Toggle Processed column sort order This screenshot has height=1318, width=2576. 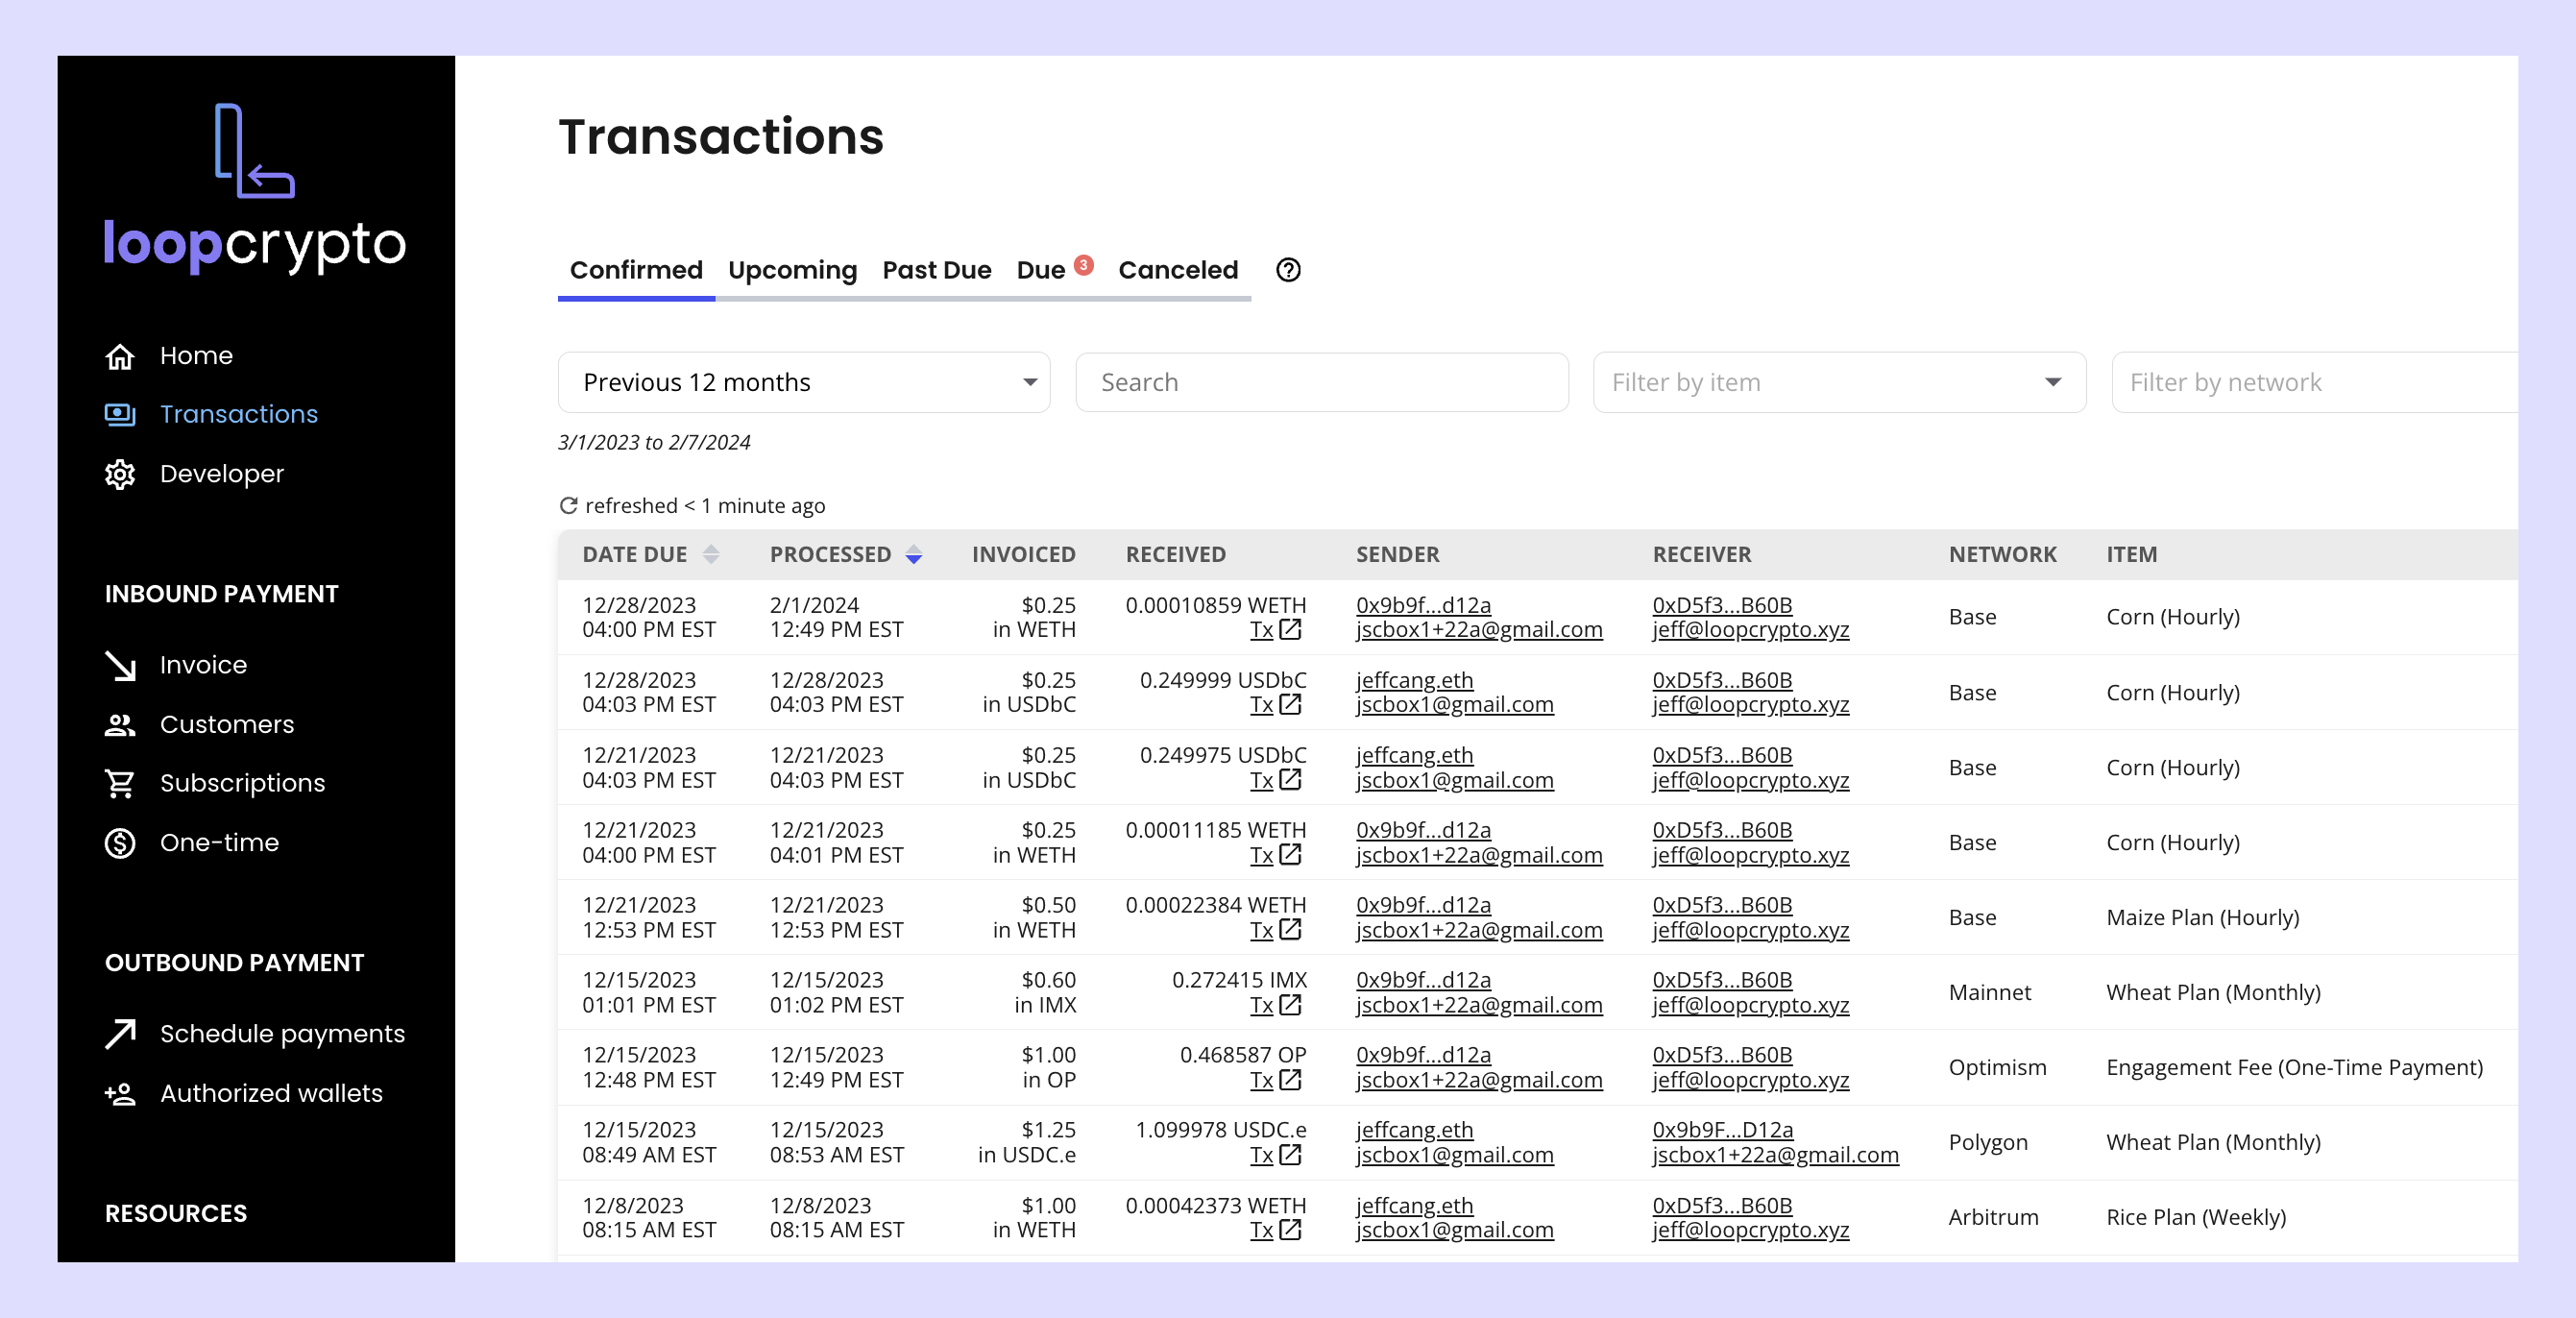click(913, 554)
